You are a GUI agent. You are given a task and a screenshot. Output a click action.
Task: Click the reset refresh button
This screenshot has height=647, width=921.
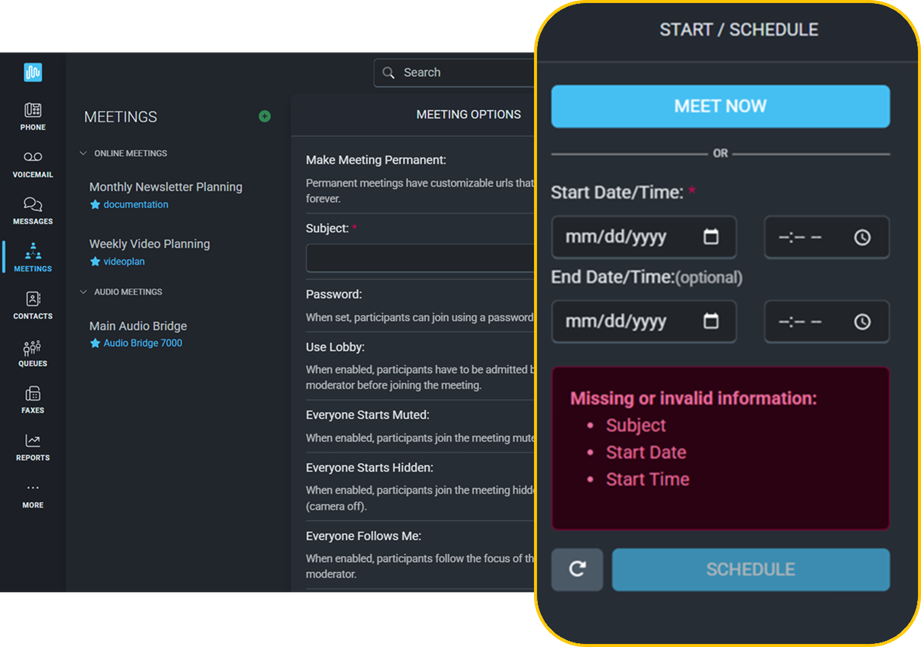point(577,569)
